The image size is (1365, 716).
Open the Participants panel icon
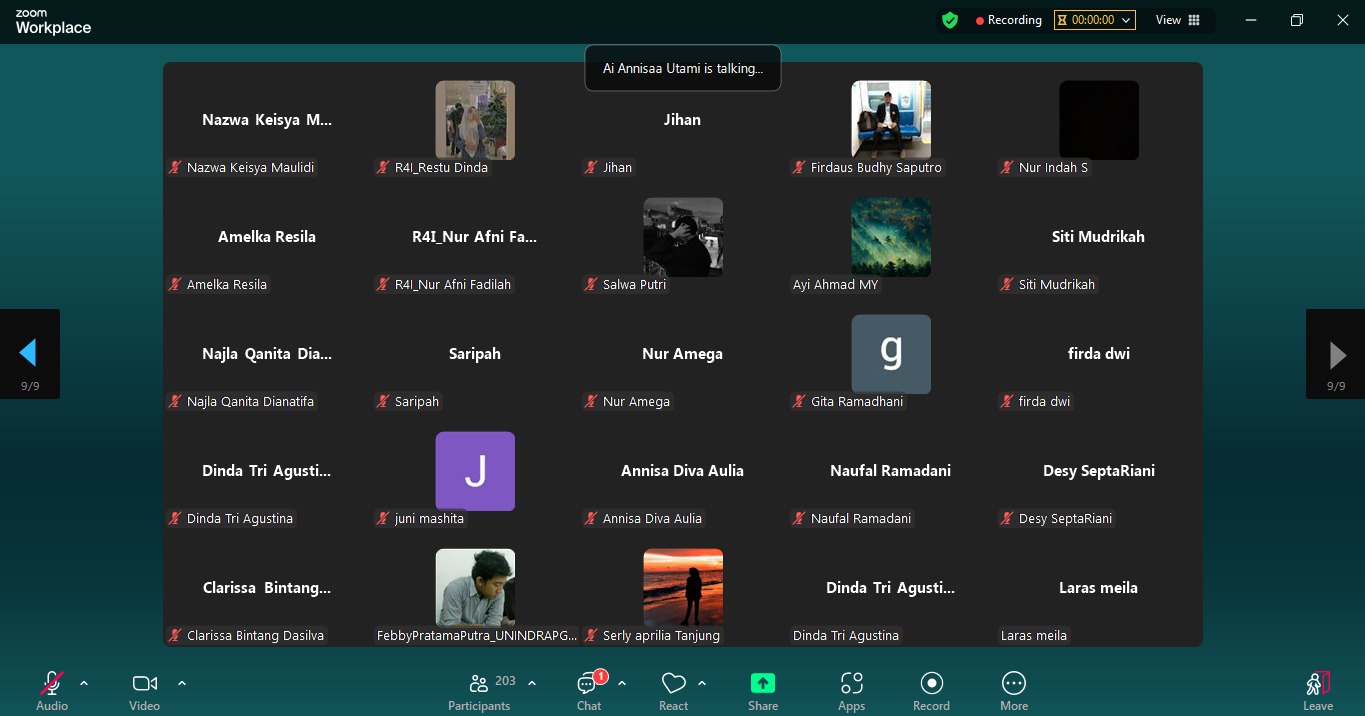pos(479,683)
